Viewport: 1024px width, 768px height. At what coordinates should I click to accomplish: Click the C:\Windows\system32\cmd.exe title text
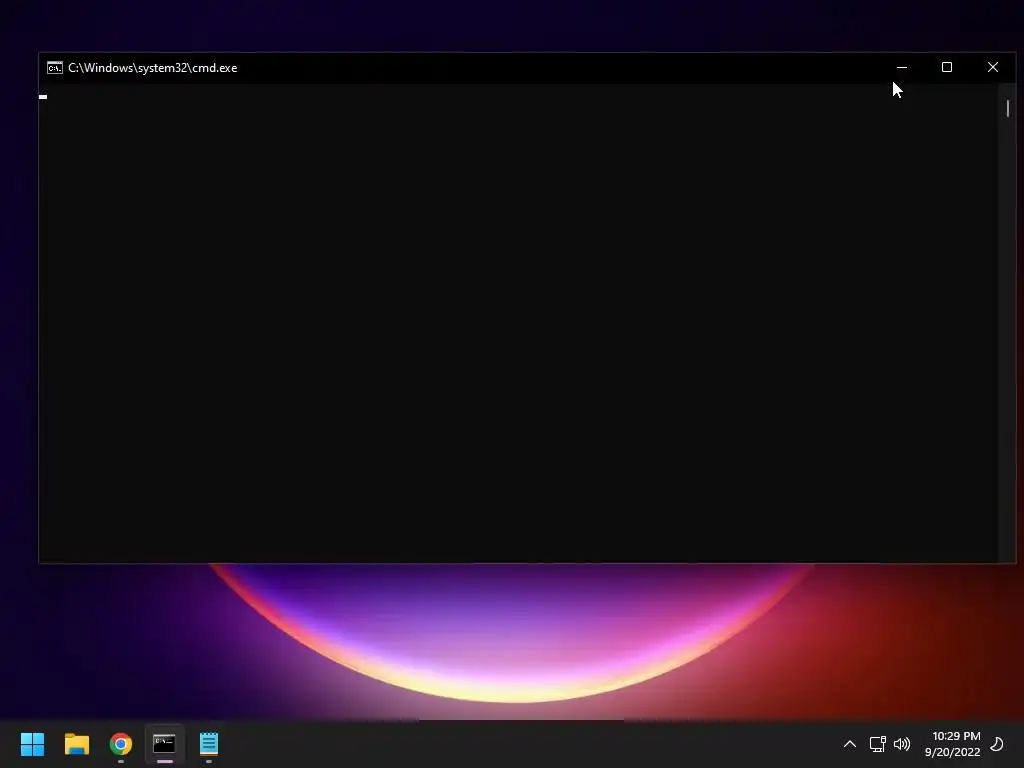coord(153,68)
